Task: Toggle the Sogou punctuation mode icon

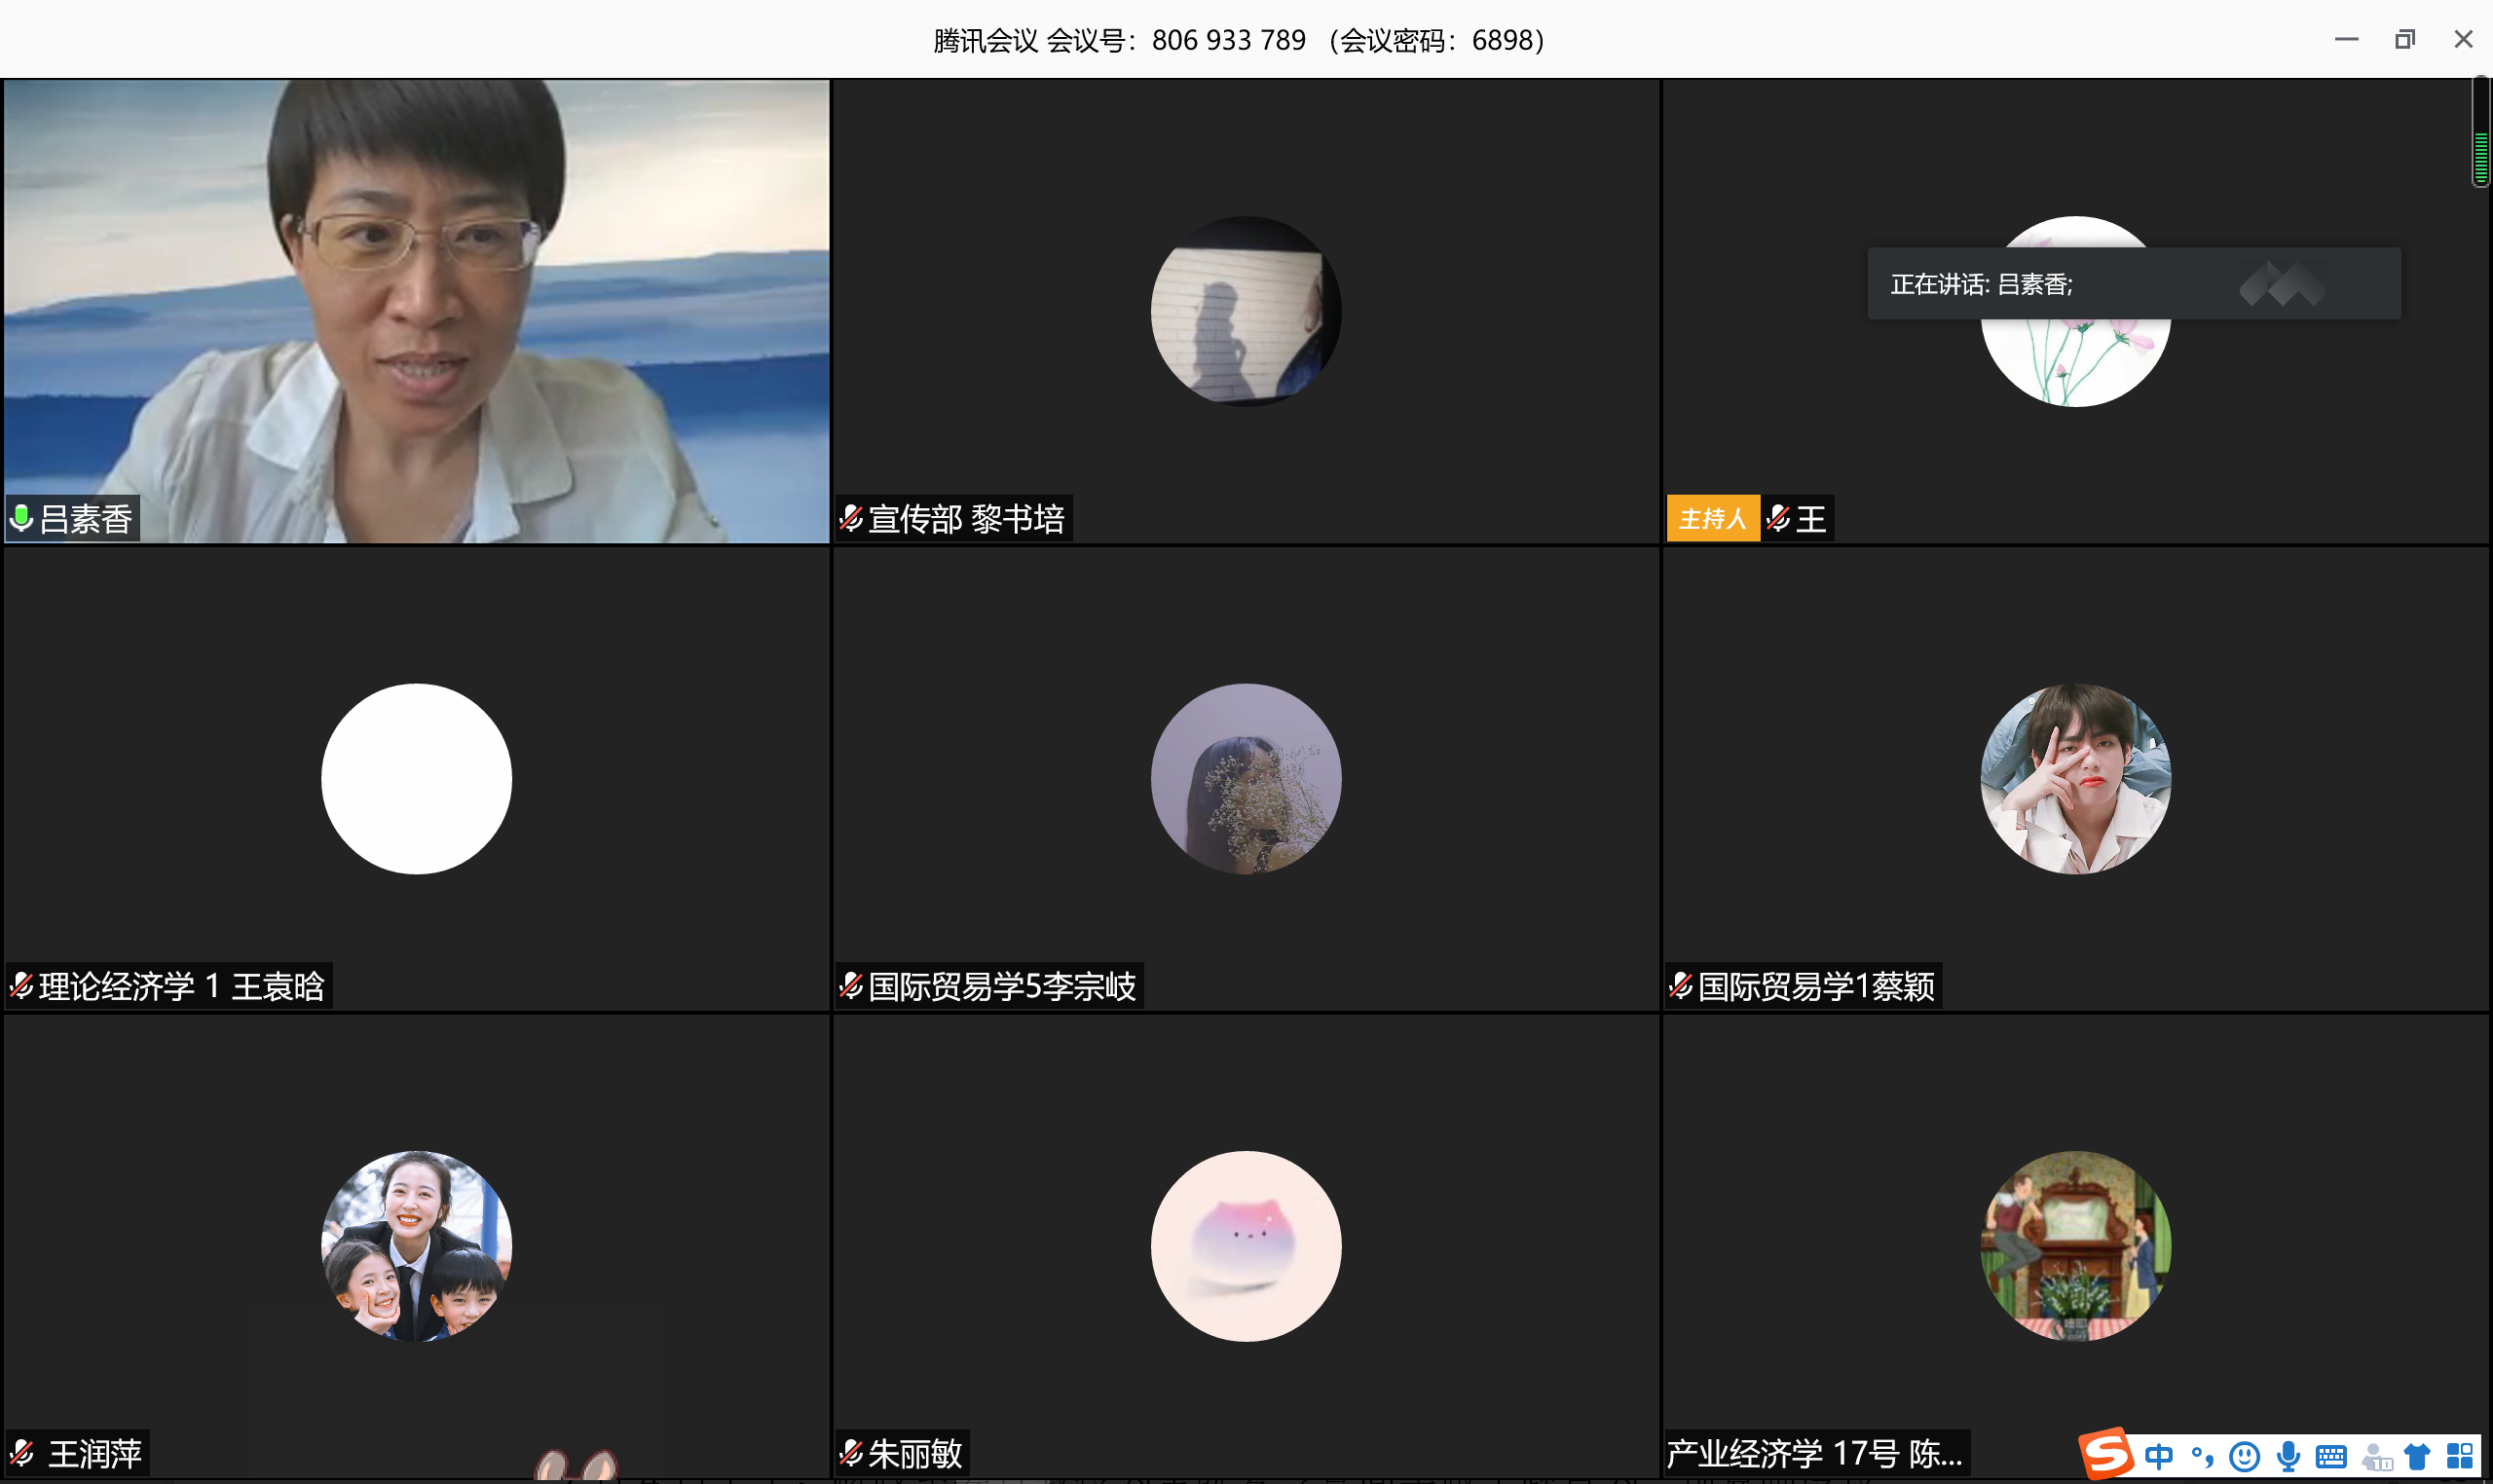Action: (2201, 1456)
